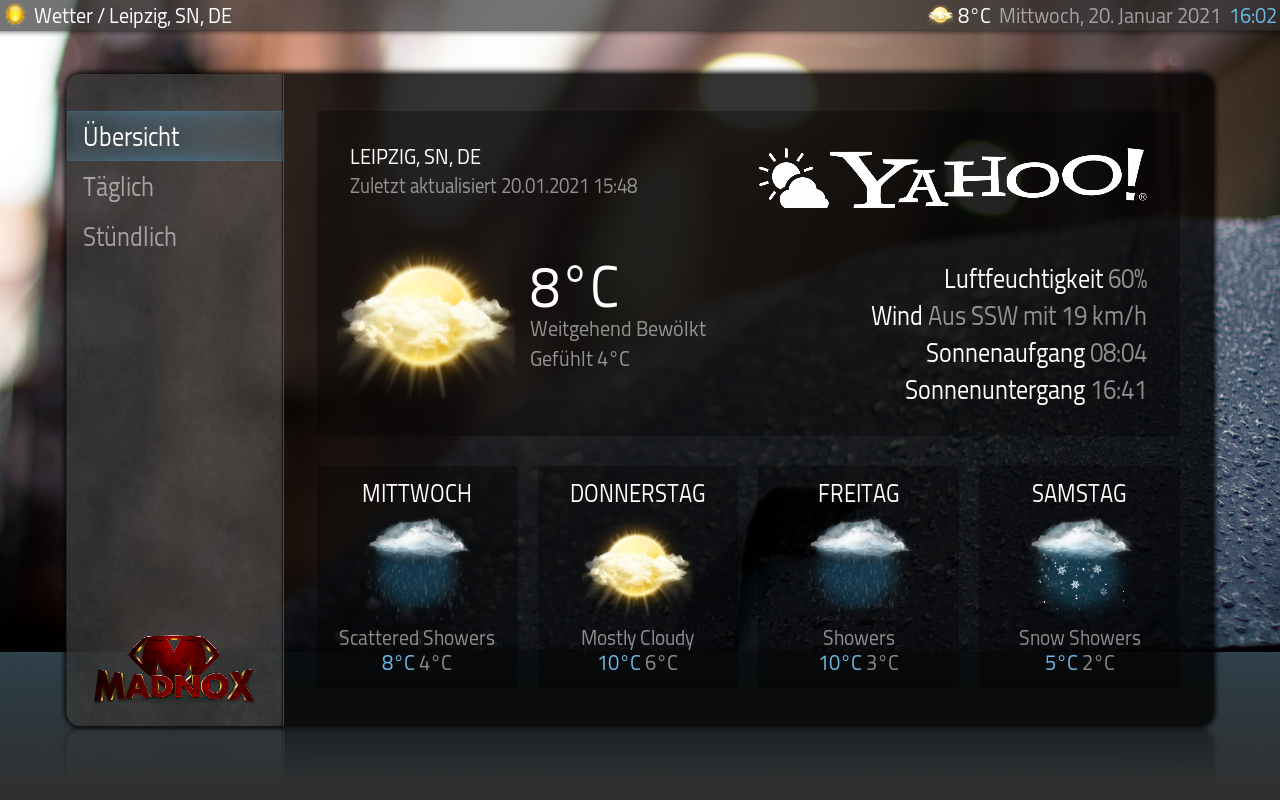Click the Sonnenuntergang 16:41 entry

(1025, 390)
